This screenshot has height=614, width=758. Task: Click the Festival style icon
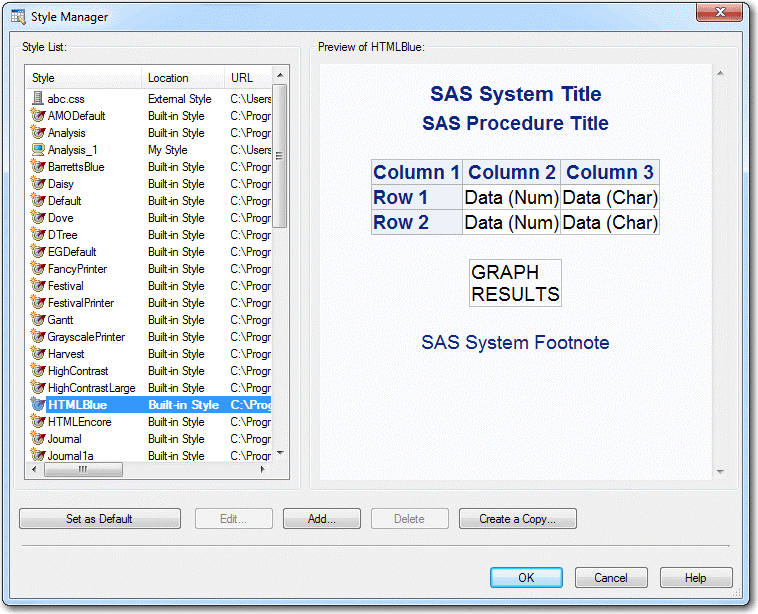click(x=38, y=286)
